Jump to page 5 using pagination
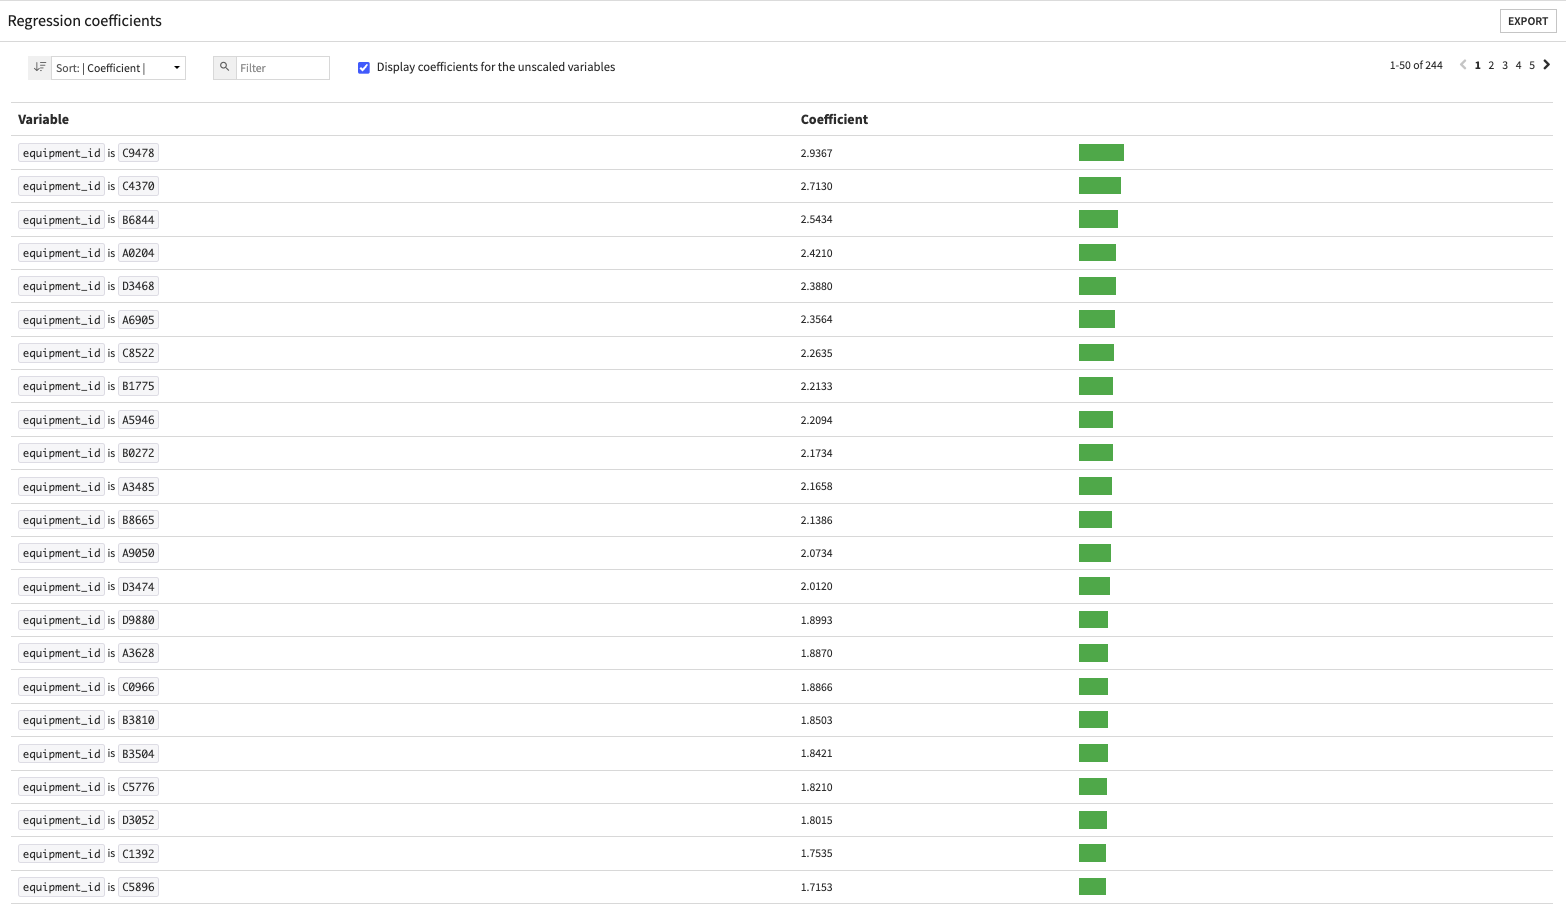1566x906 pixels. [1532, 64]
